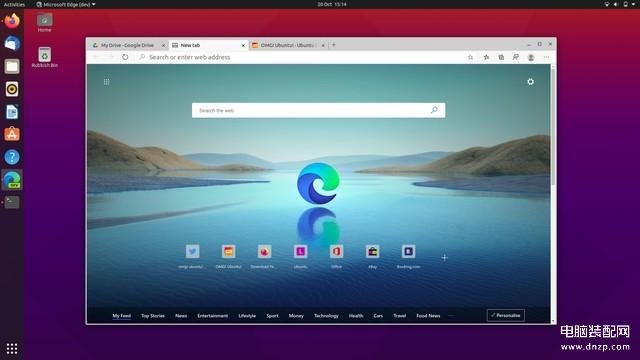Click the browser Back arrow
640x360 pixels.
click(x=95, y=57)
